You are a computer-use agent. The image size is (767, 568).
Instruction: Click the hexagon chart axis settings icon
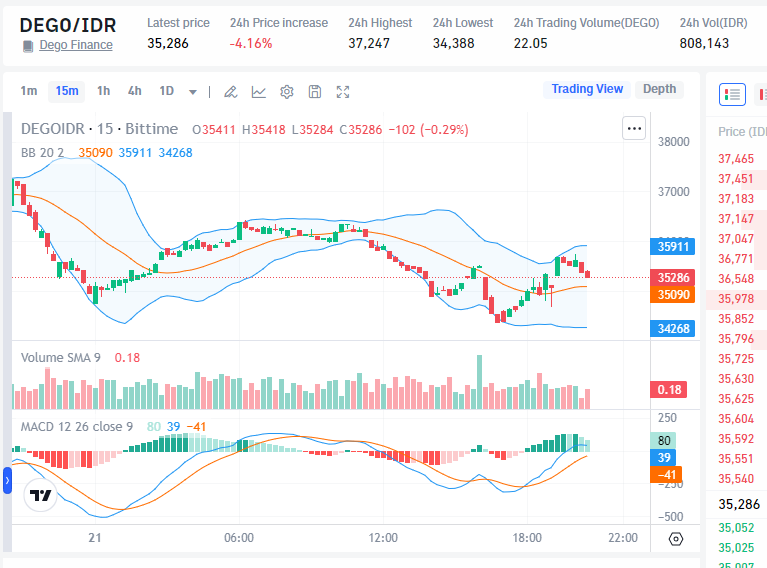coord(676,539)
